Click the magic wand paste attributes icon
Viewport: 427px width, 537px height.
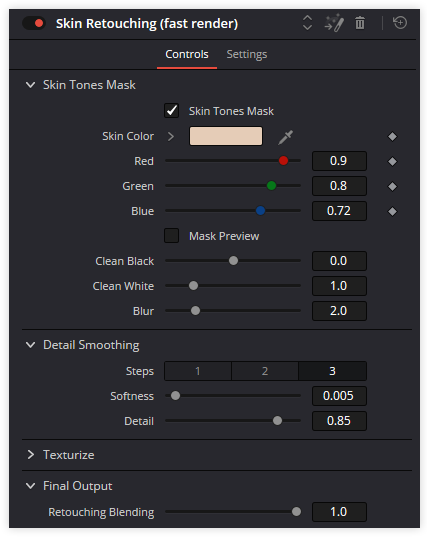pos(334,23)
